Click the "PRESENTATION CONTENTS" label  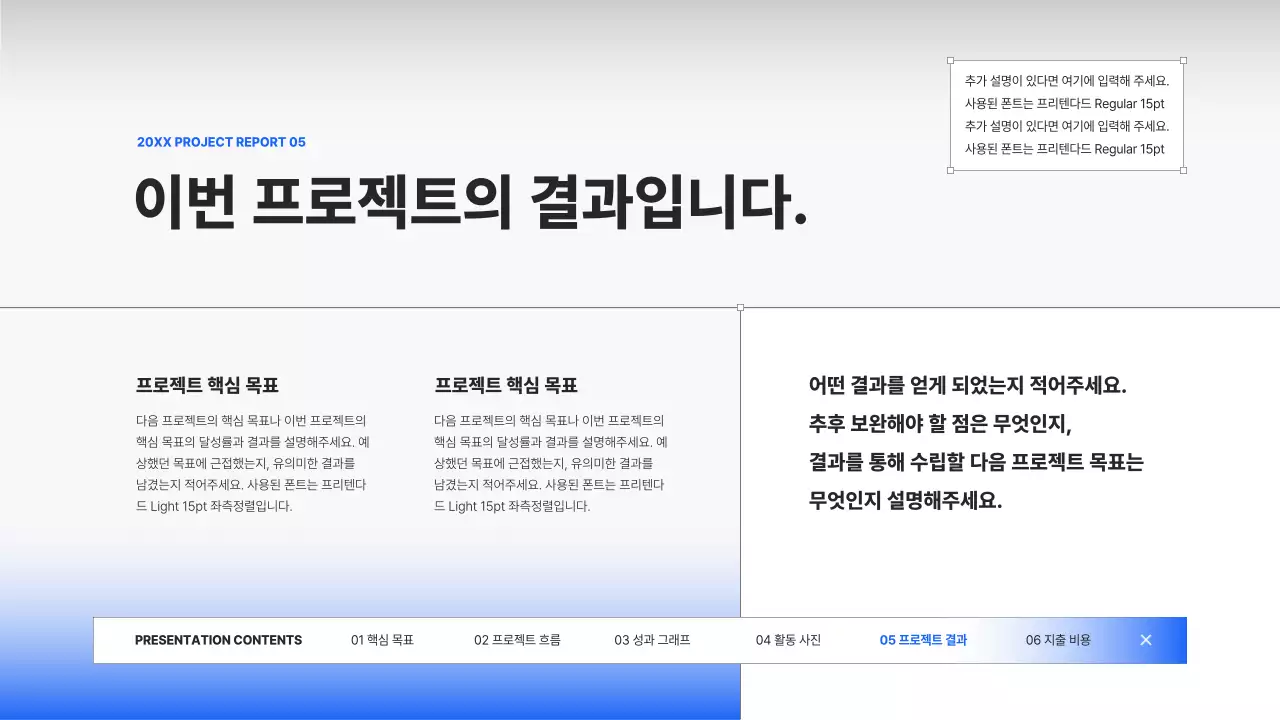219,640
